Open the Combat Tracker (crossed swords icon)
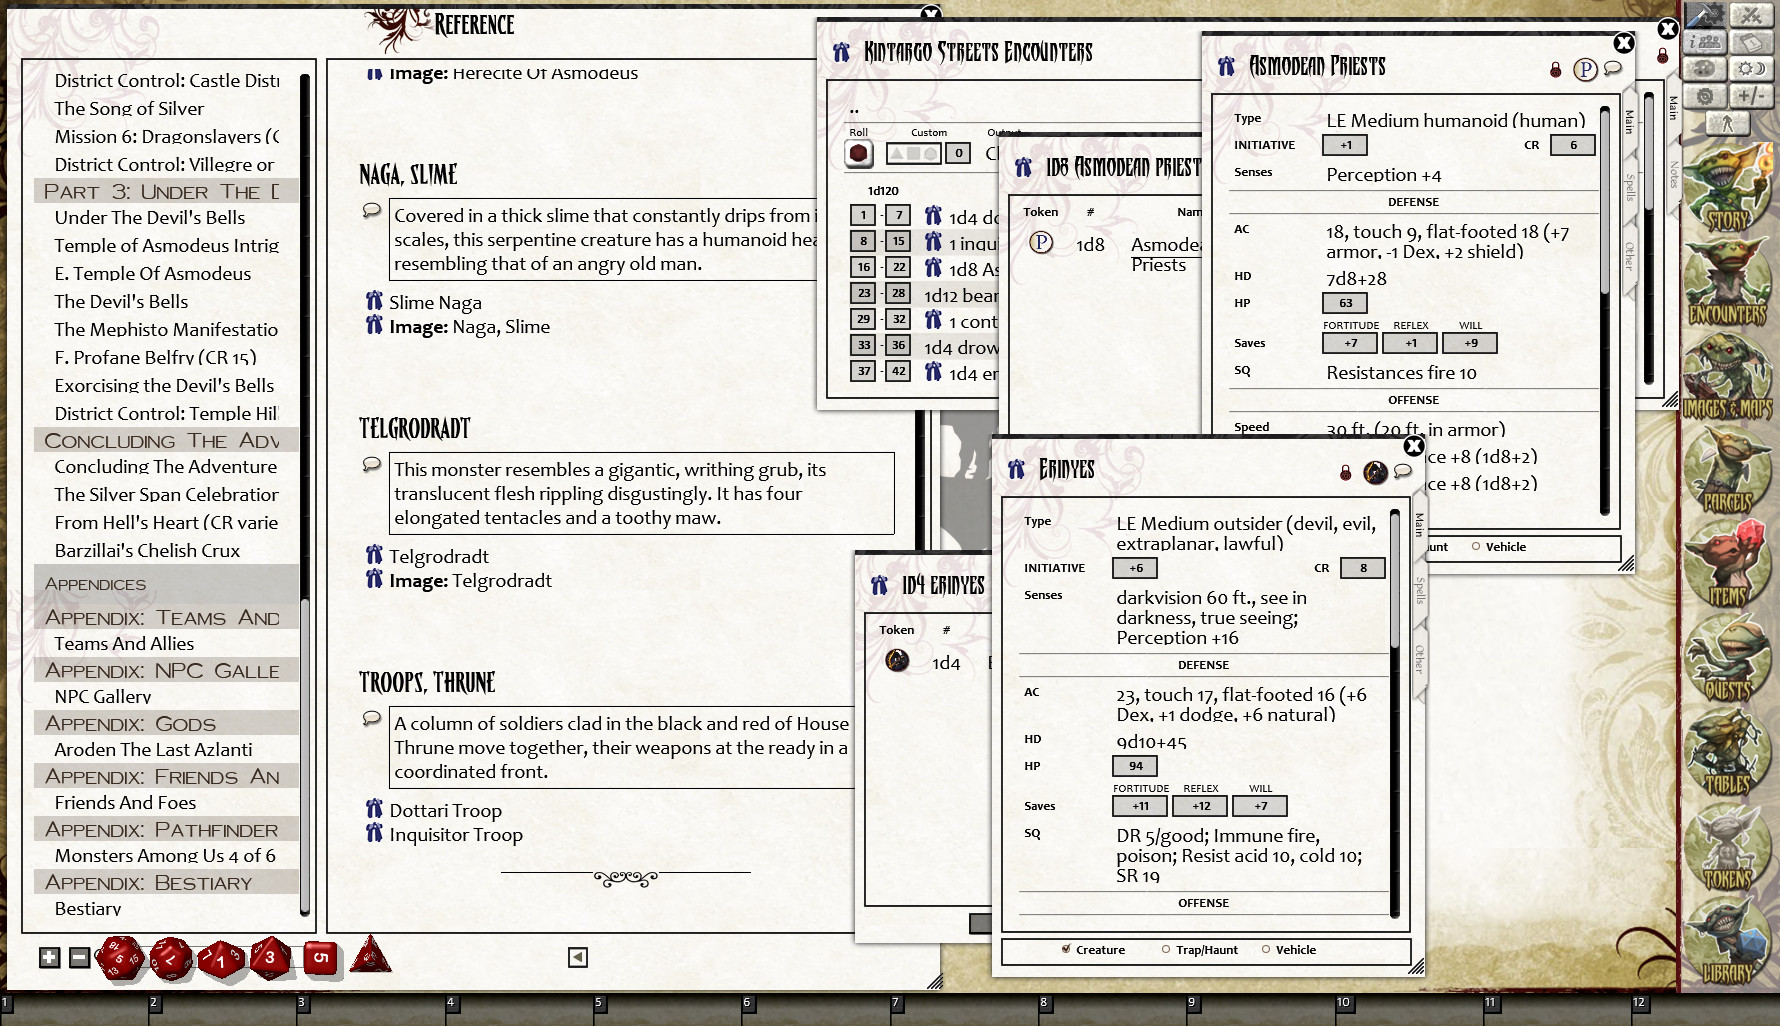 pos(1751,14)
